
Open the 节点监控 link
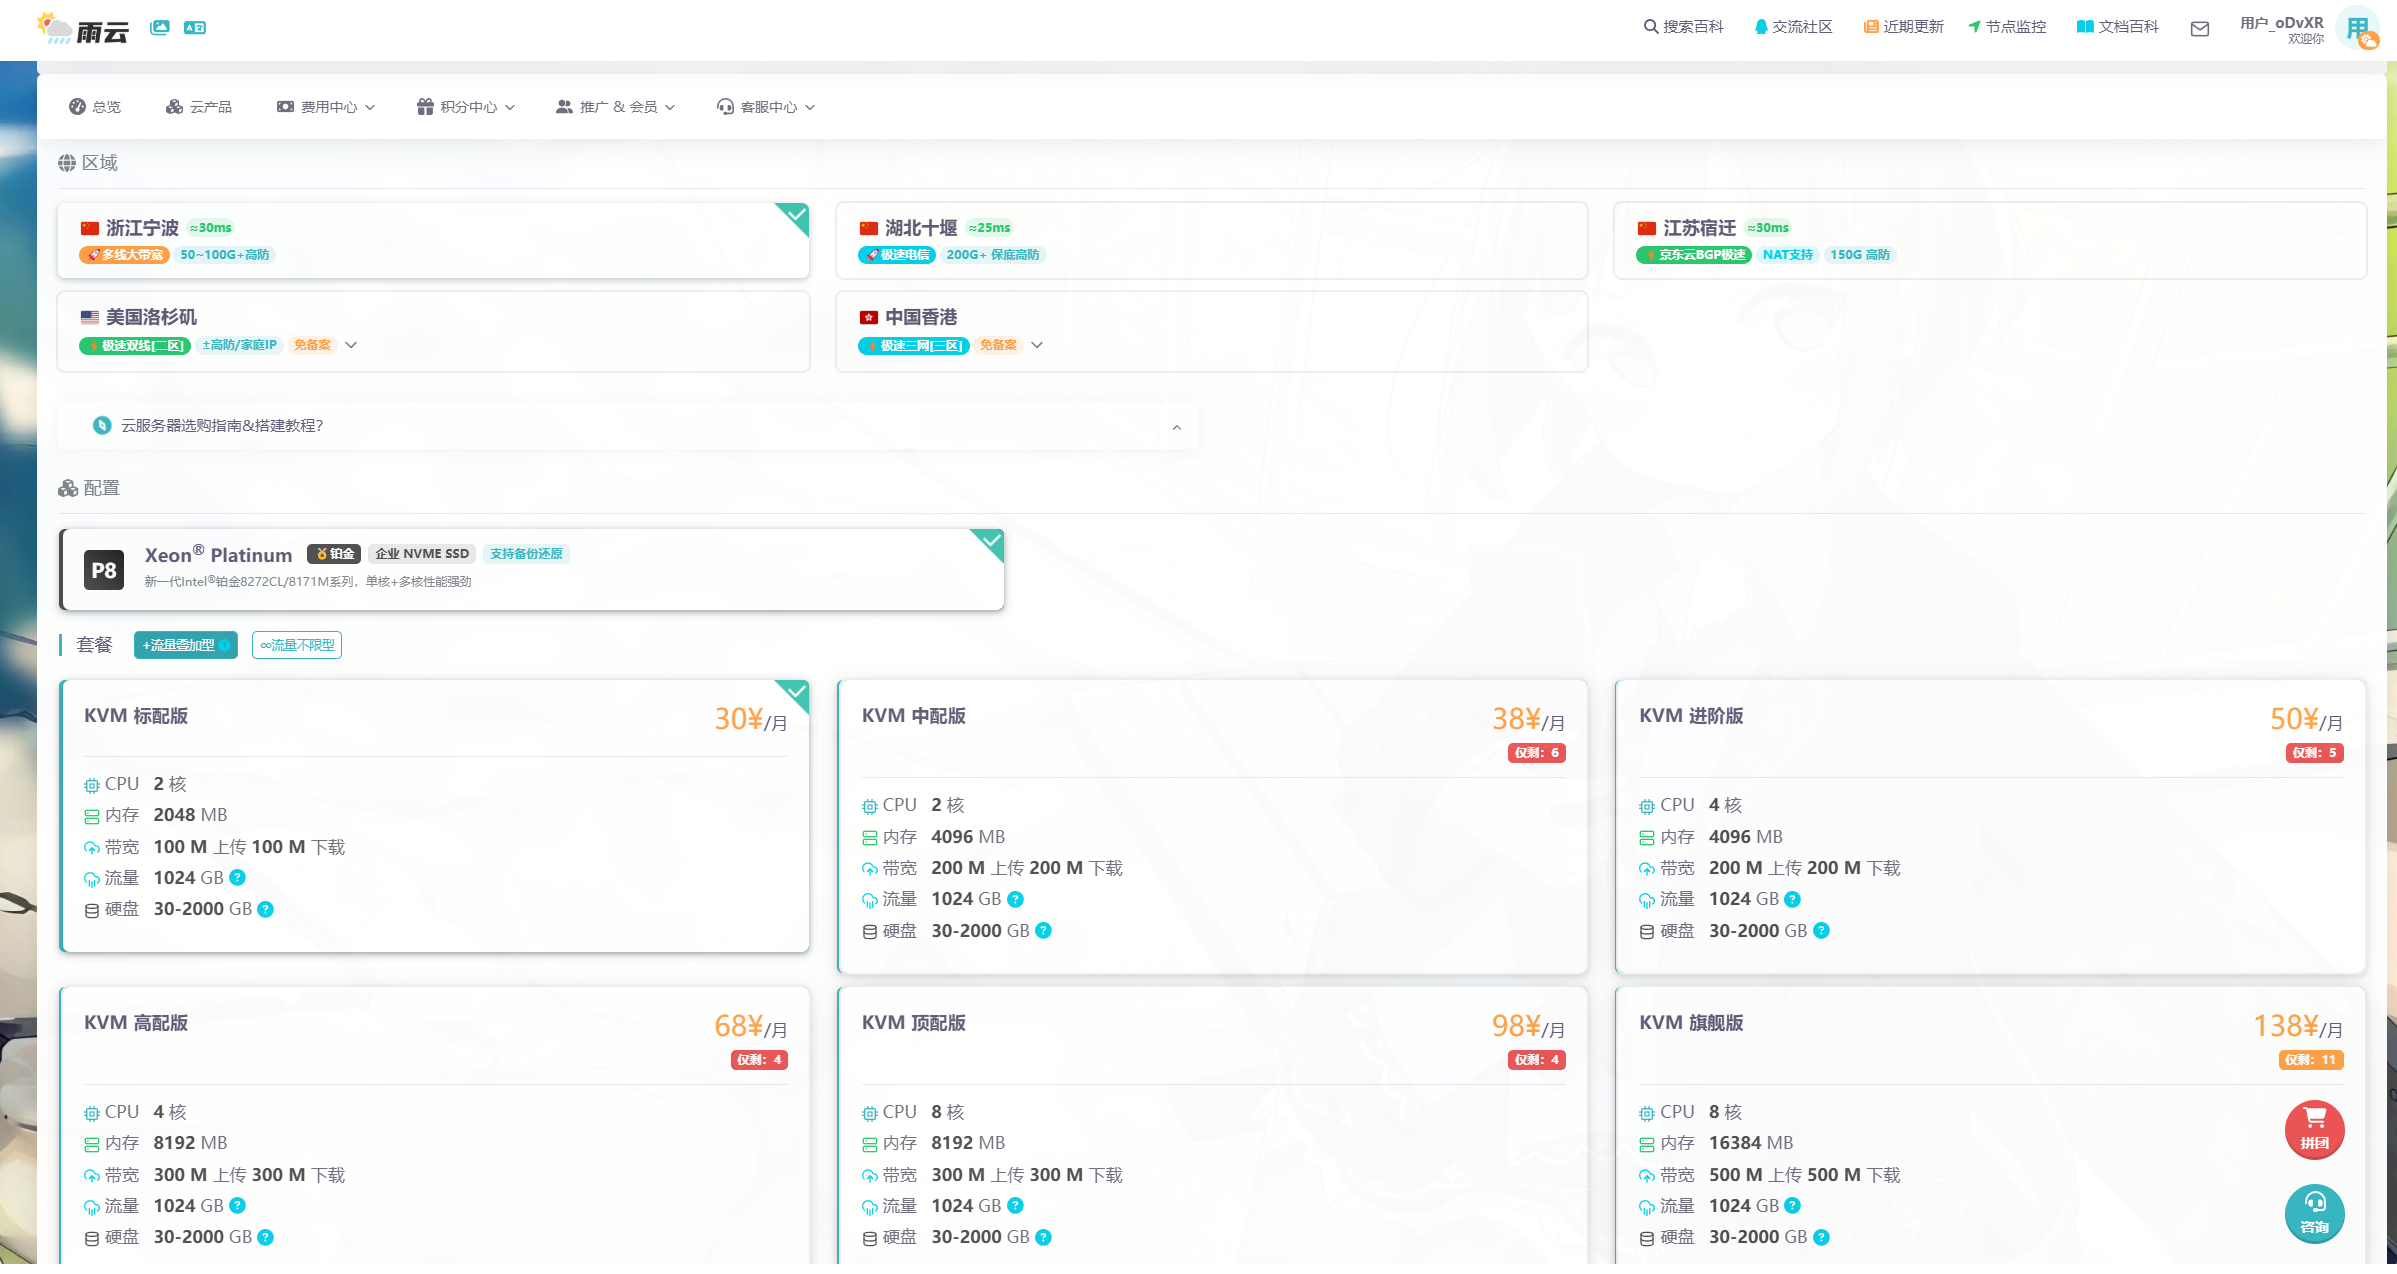pyautogui.click(x=2007, y=27)
